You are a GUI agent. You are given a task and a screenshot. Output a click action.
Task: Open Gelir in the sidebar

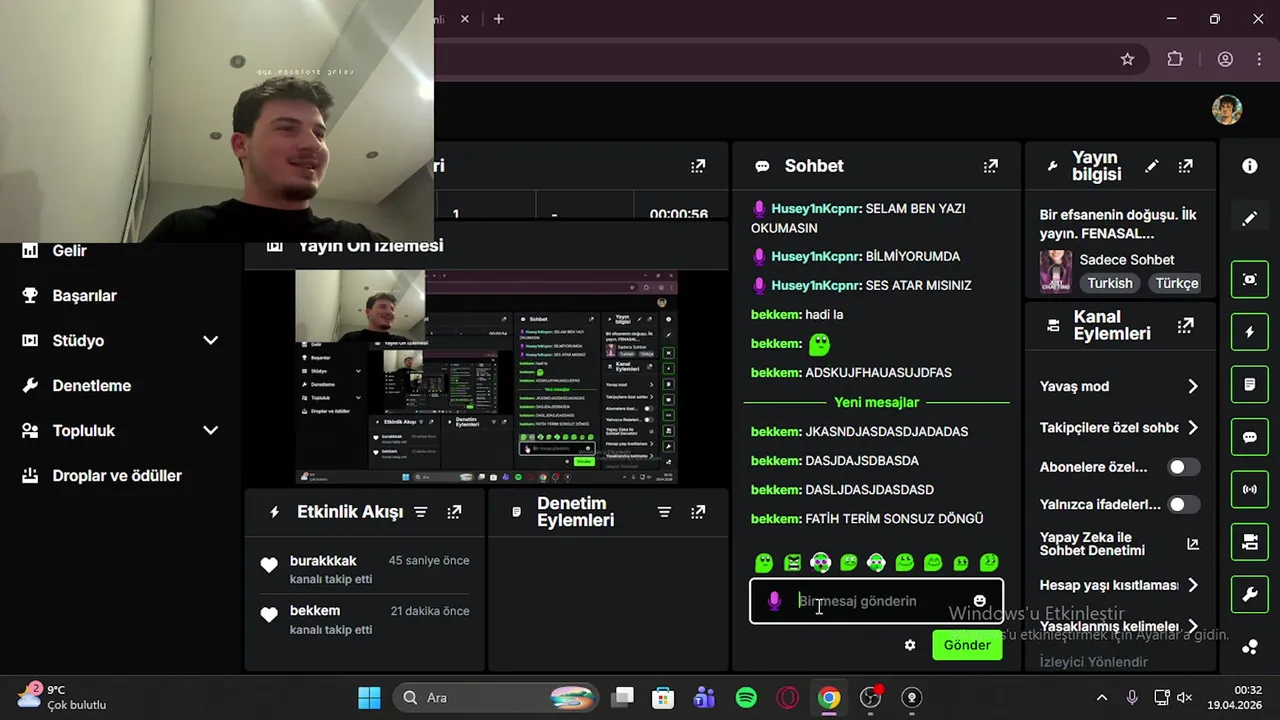pos(70,251)
